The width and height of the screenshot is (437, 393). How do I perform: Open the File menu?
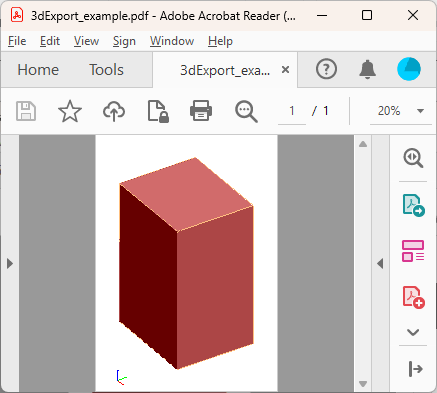point(17,41)
